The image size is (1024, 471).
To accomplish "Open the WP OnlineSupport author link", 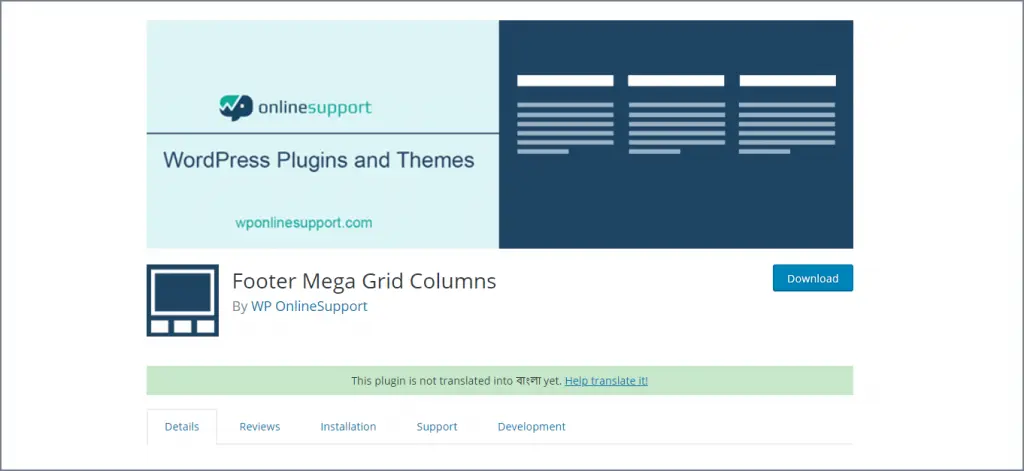I will point(309,306).
